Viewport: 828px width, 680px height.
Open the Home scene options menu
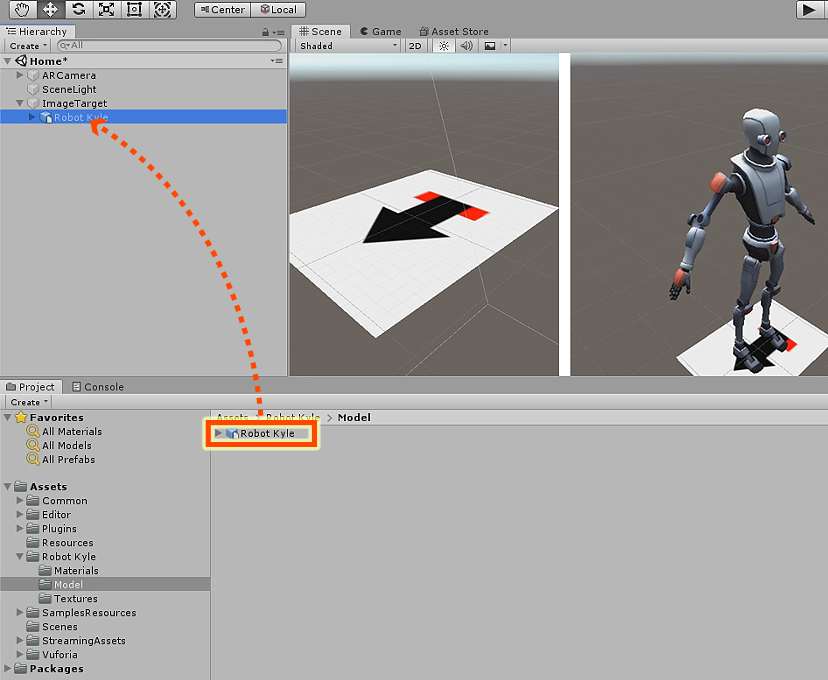(277, 61)
